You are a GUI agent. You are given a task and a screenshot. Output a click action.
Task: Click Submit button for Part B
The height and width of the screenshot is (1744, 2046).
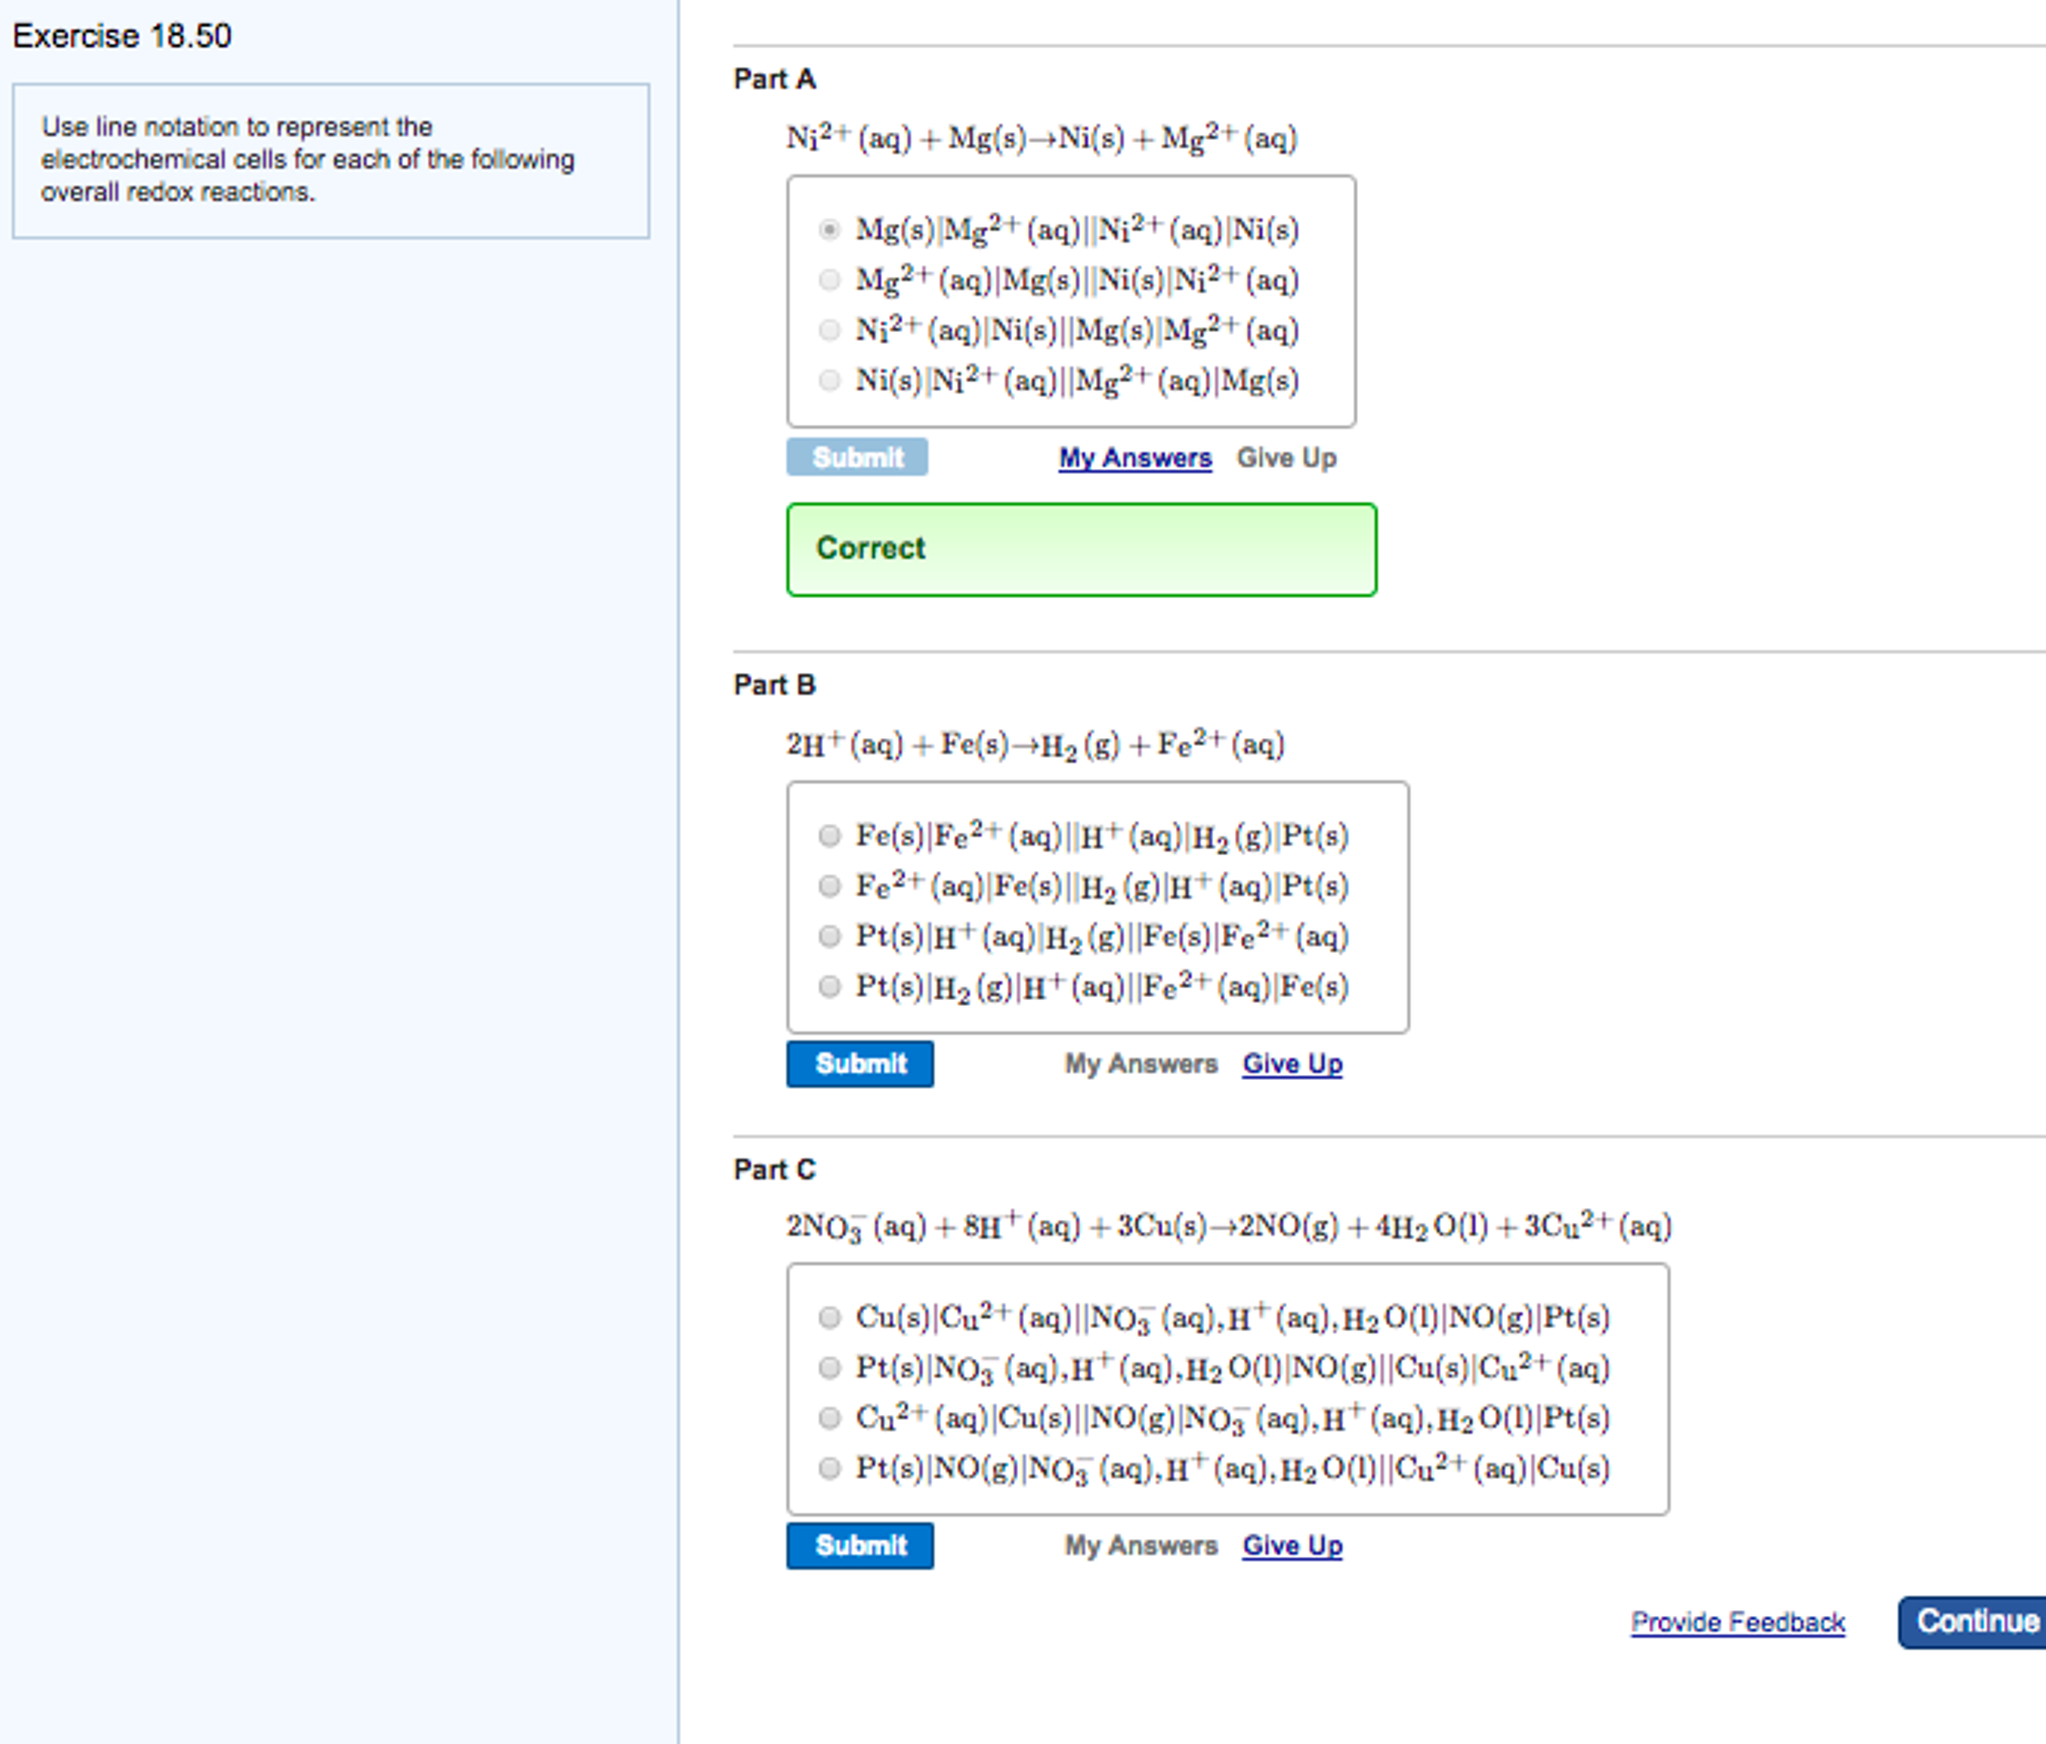pyautogui.click(x=859, y=1063)
